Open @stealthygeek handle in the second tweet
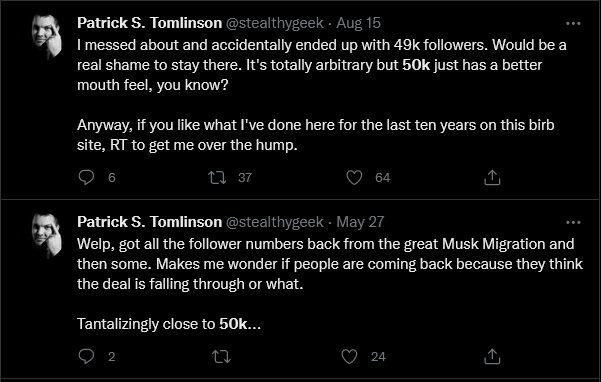 tap(274, 222)
